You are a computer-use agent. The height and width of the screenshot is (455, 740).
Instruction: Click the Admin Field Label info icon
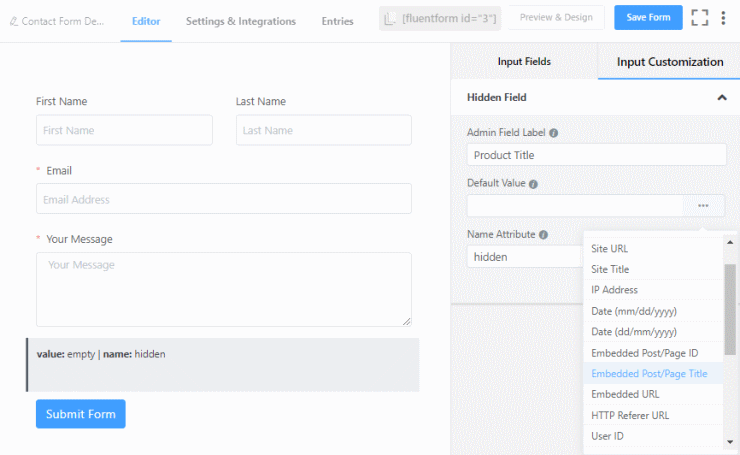pos(554,133)
